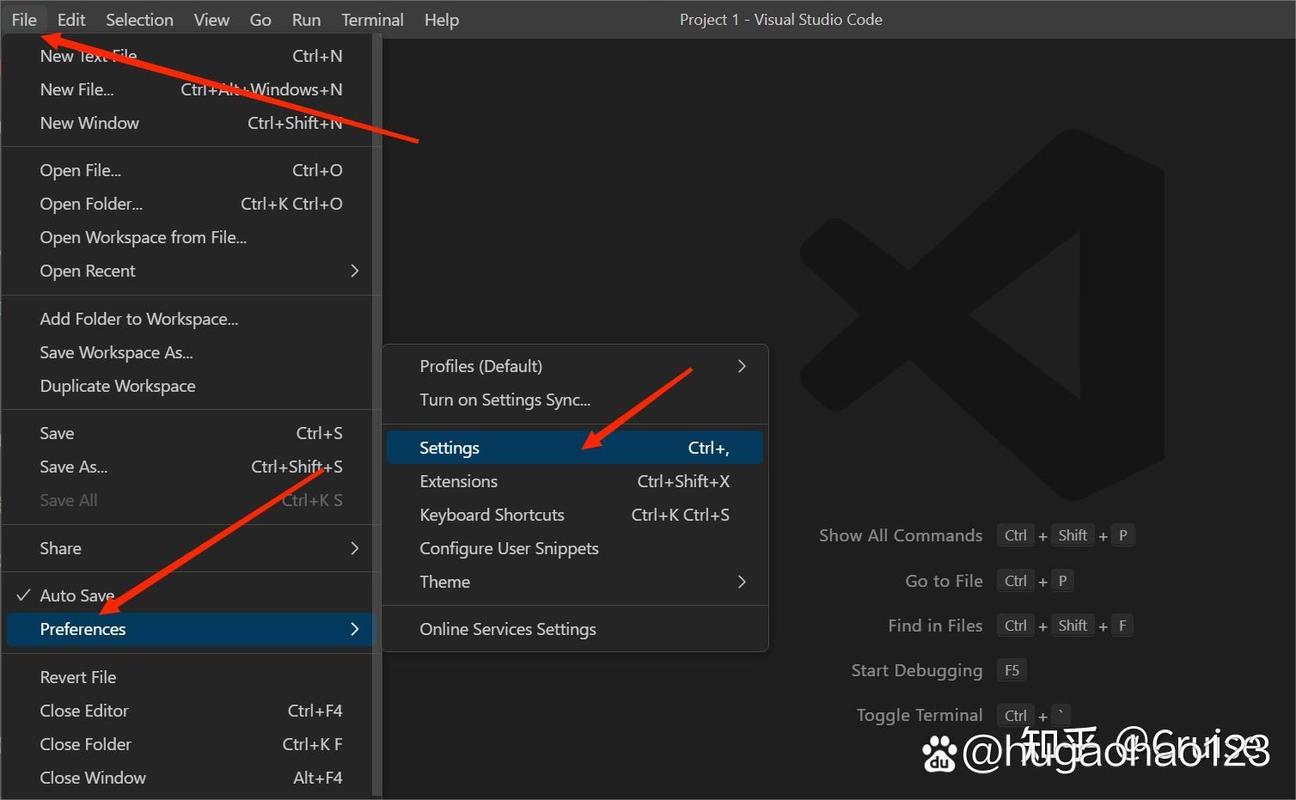Click "Online Services Settings"
The width and height of the screenshot is (1296, 800).
[x=508, y=629]
